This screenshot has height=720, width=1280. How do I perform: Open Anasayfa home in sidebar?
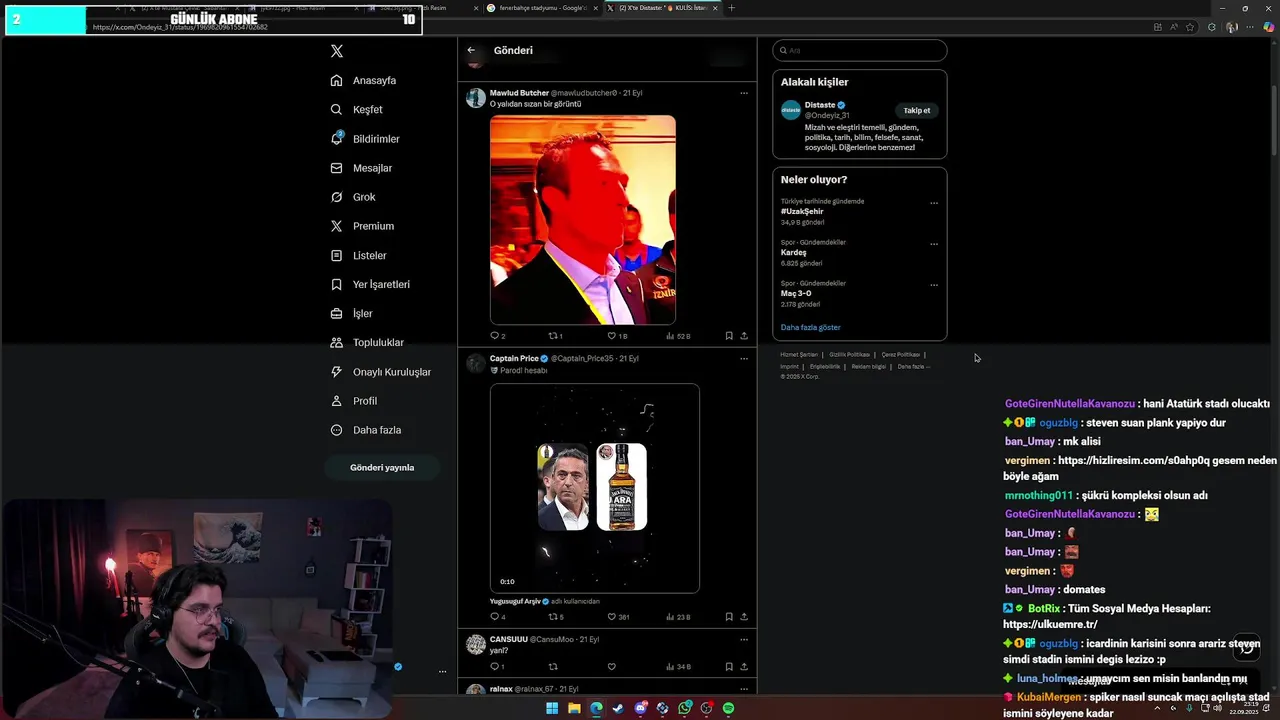tap(364, 80)
